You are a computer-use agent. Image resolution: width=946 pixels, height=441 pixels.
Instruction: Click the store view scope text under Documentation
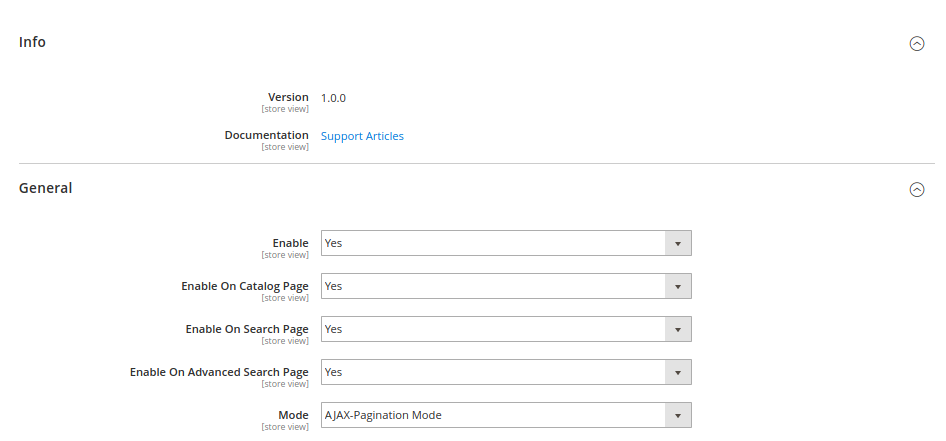(x=285, y=147)
